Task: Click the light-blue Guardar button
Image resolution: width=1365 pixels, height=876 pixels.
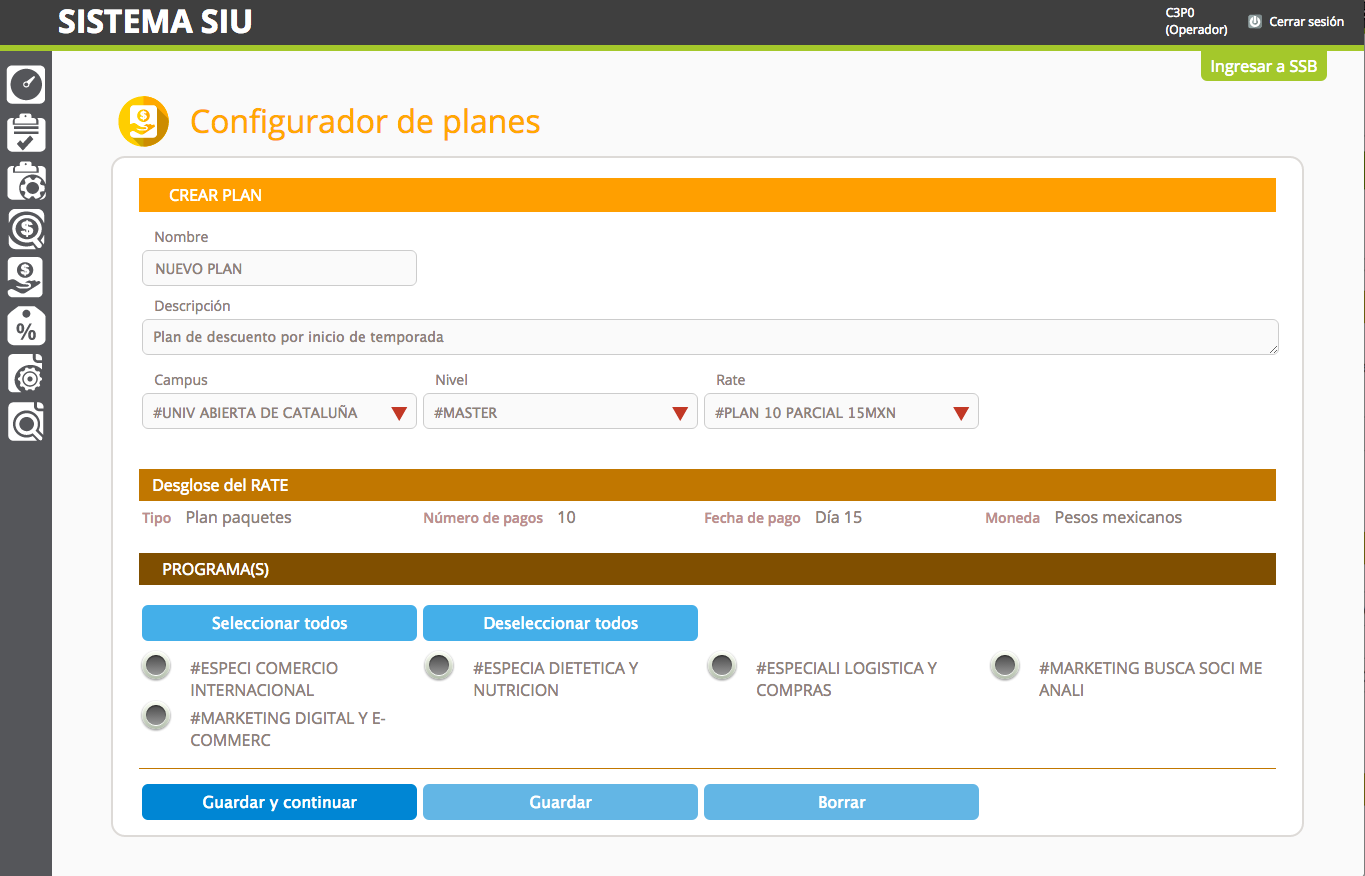Action: [x=560, y=802]
